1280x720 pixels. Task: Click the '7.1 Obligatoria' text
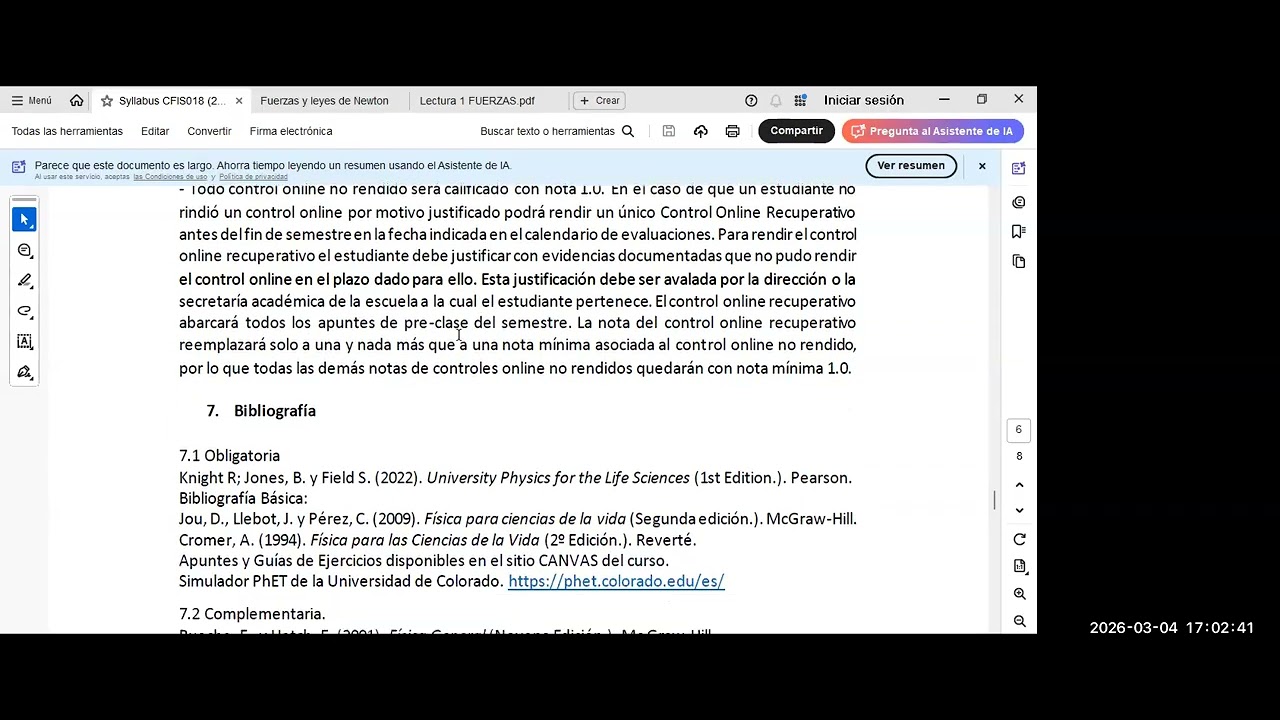229,456
